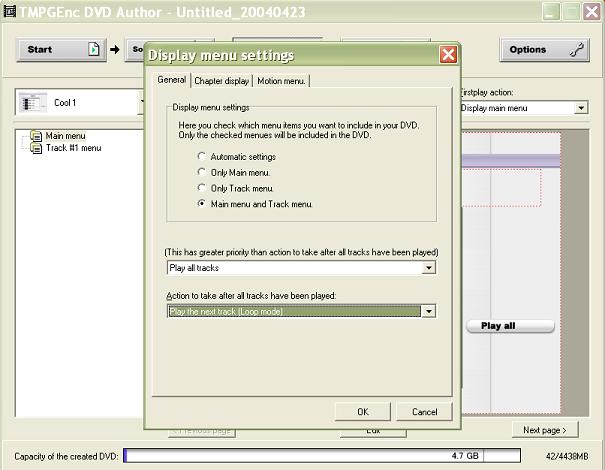Click the Play the next track (Loop mode) field
This screenshot has width=605, height=470.
point(301,311)
